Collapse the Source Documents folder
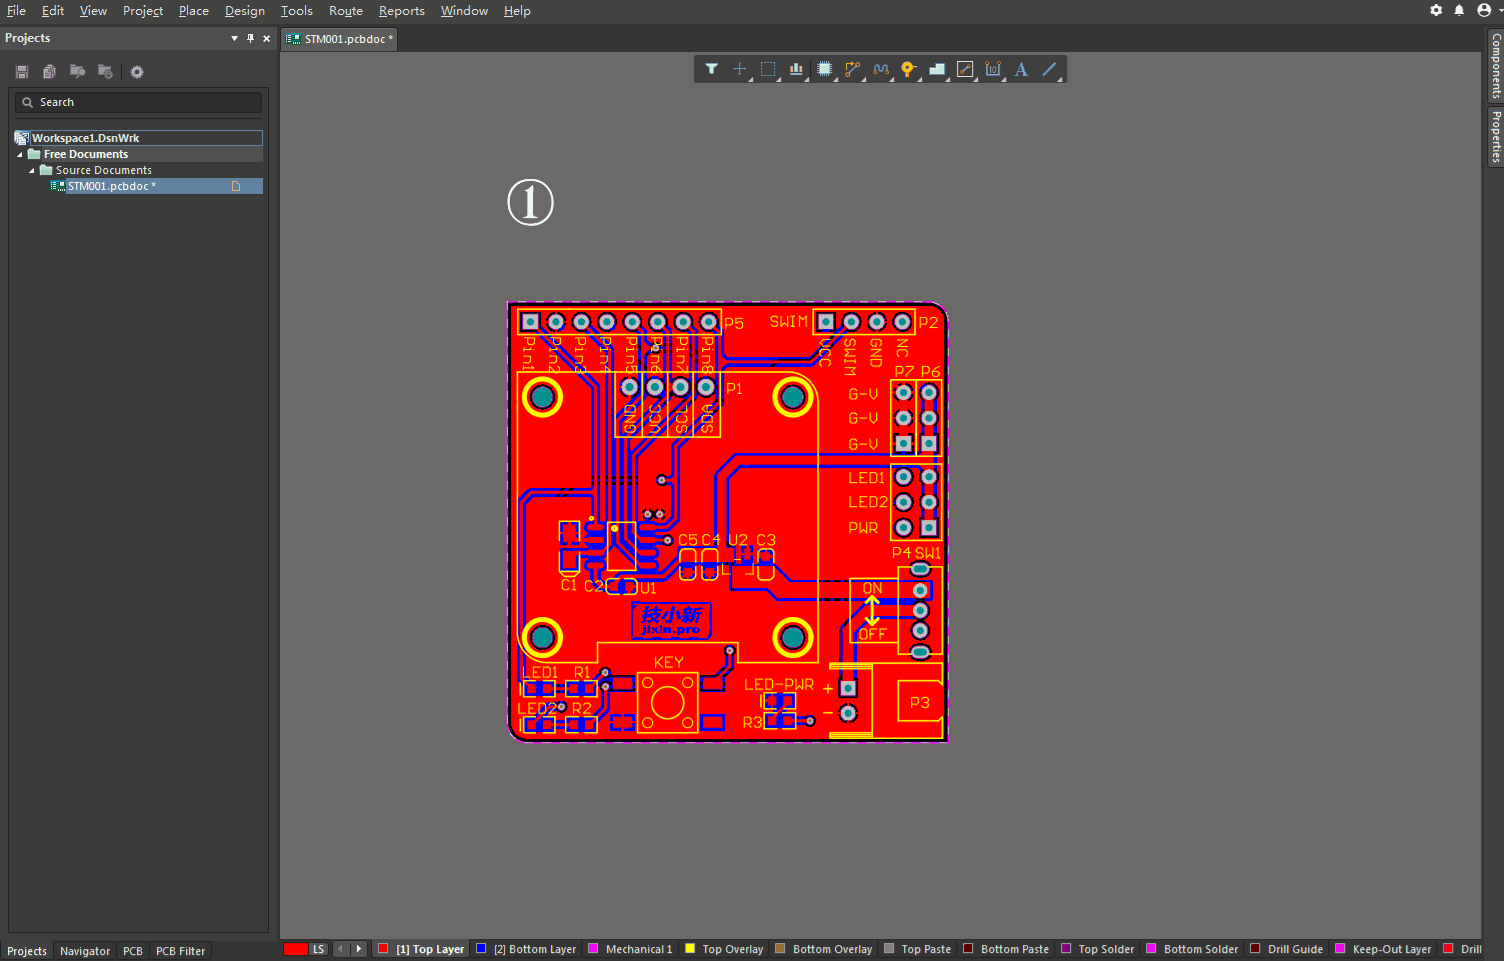1504x961 pixels. (x=32, y=171)
